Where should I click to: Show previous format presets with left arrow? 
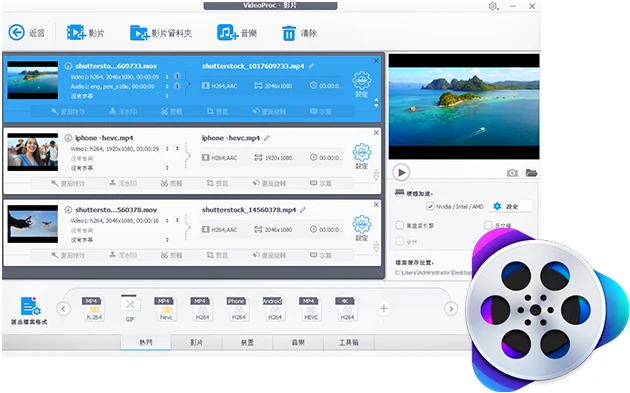pyautogui.click(x=63, y=309)
